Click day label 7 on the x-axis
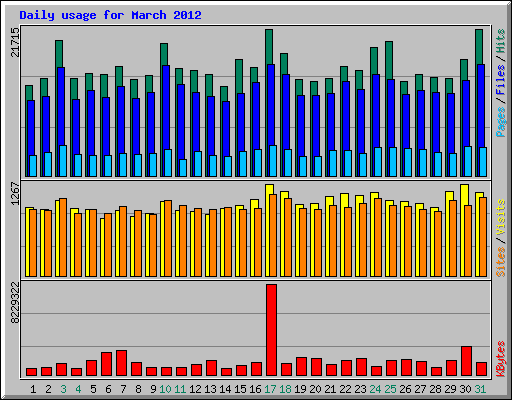The image size is (512, 400). 123,389
